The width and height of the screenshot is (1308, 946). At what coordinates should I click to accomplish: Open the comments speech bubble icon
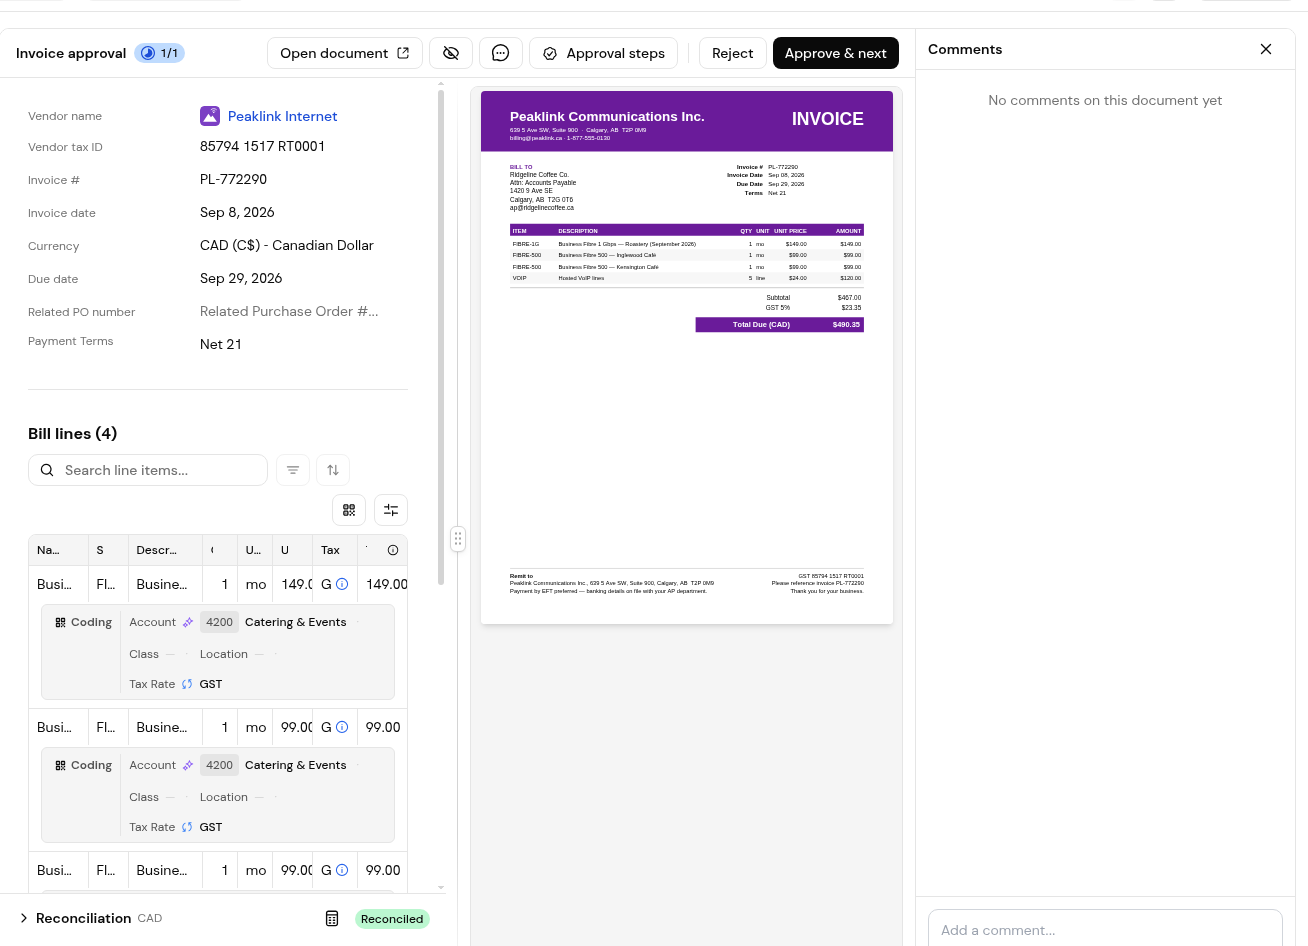point(501,53)
